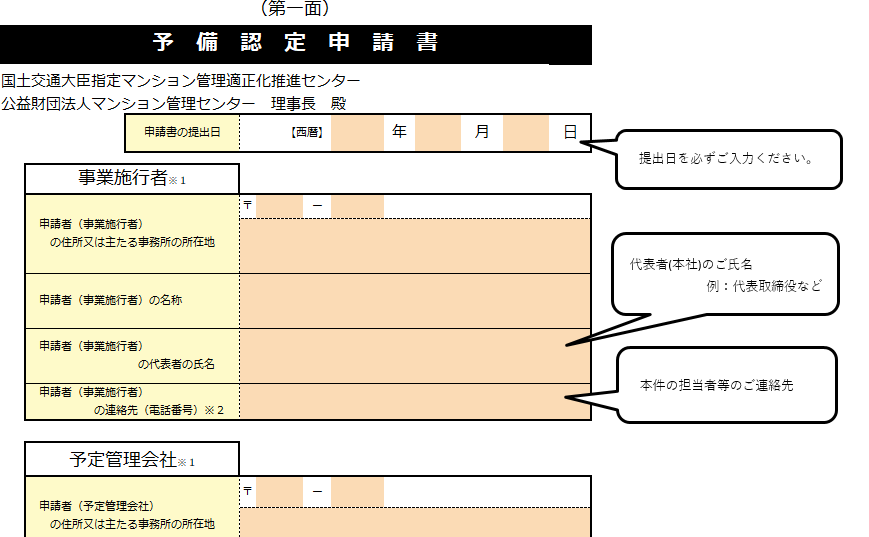Screen dimensions: 869x537
Task: Click the 事業施行者 の住所又は主たる事務所の所在地 label
Action: tap(126, 233)
